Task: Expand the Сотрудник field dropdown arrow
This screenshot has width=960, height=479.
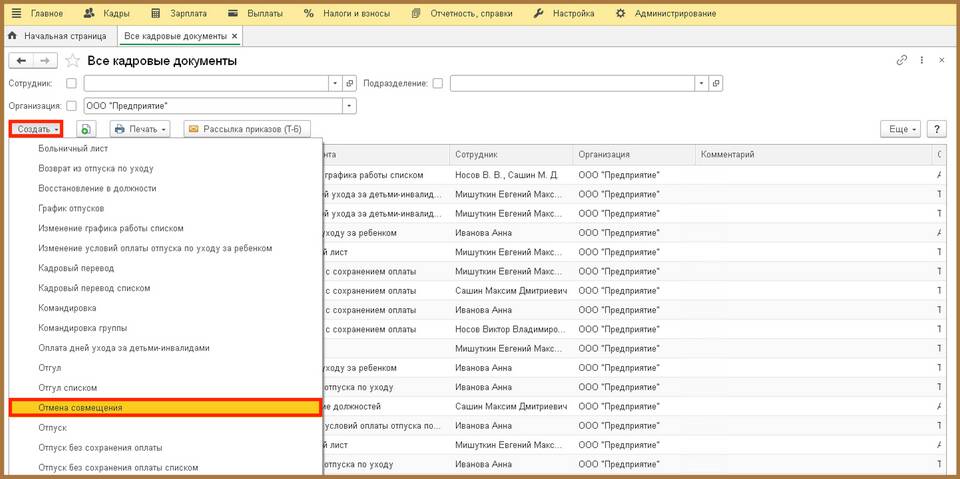Action: (336, 83)
